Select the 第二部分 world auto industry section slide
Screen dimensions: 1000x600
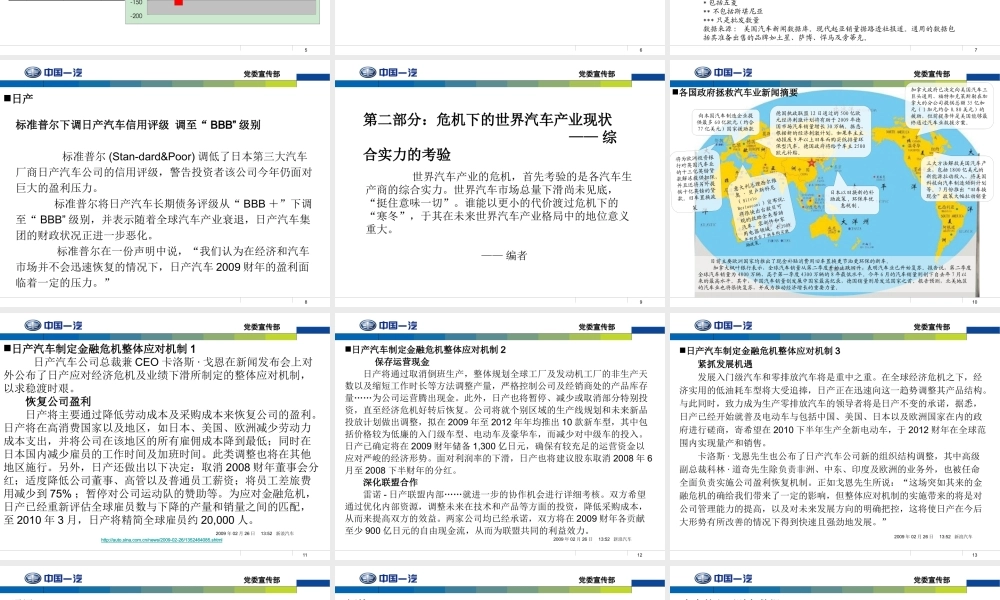(x=499, y=179)
